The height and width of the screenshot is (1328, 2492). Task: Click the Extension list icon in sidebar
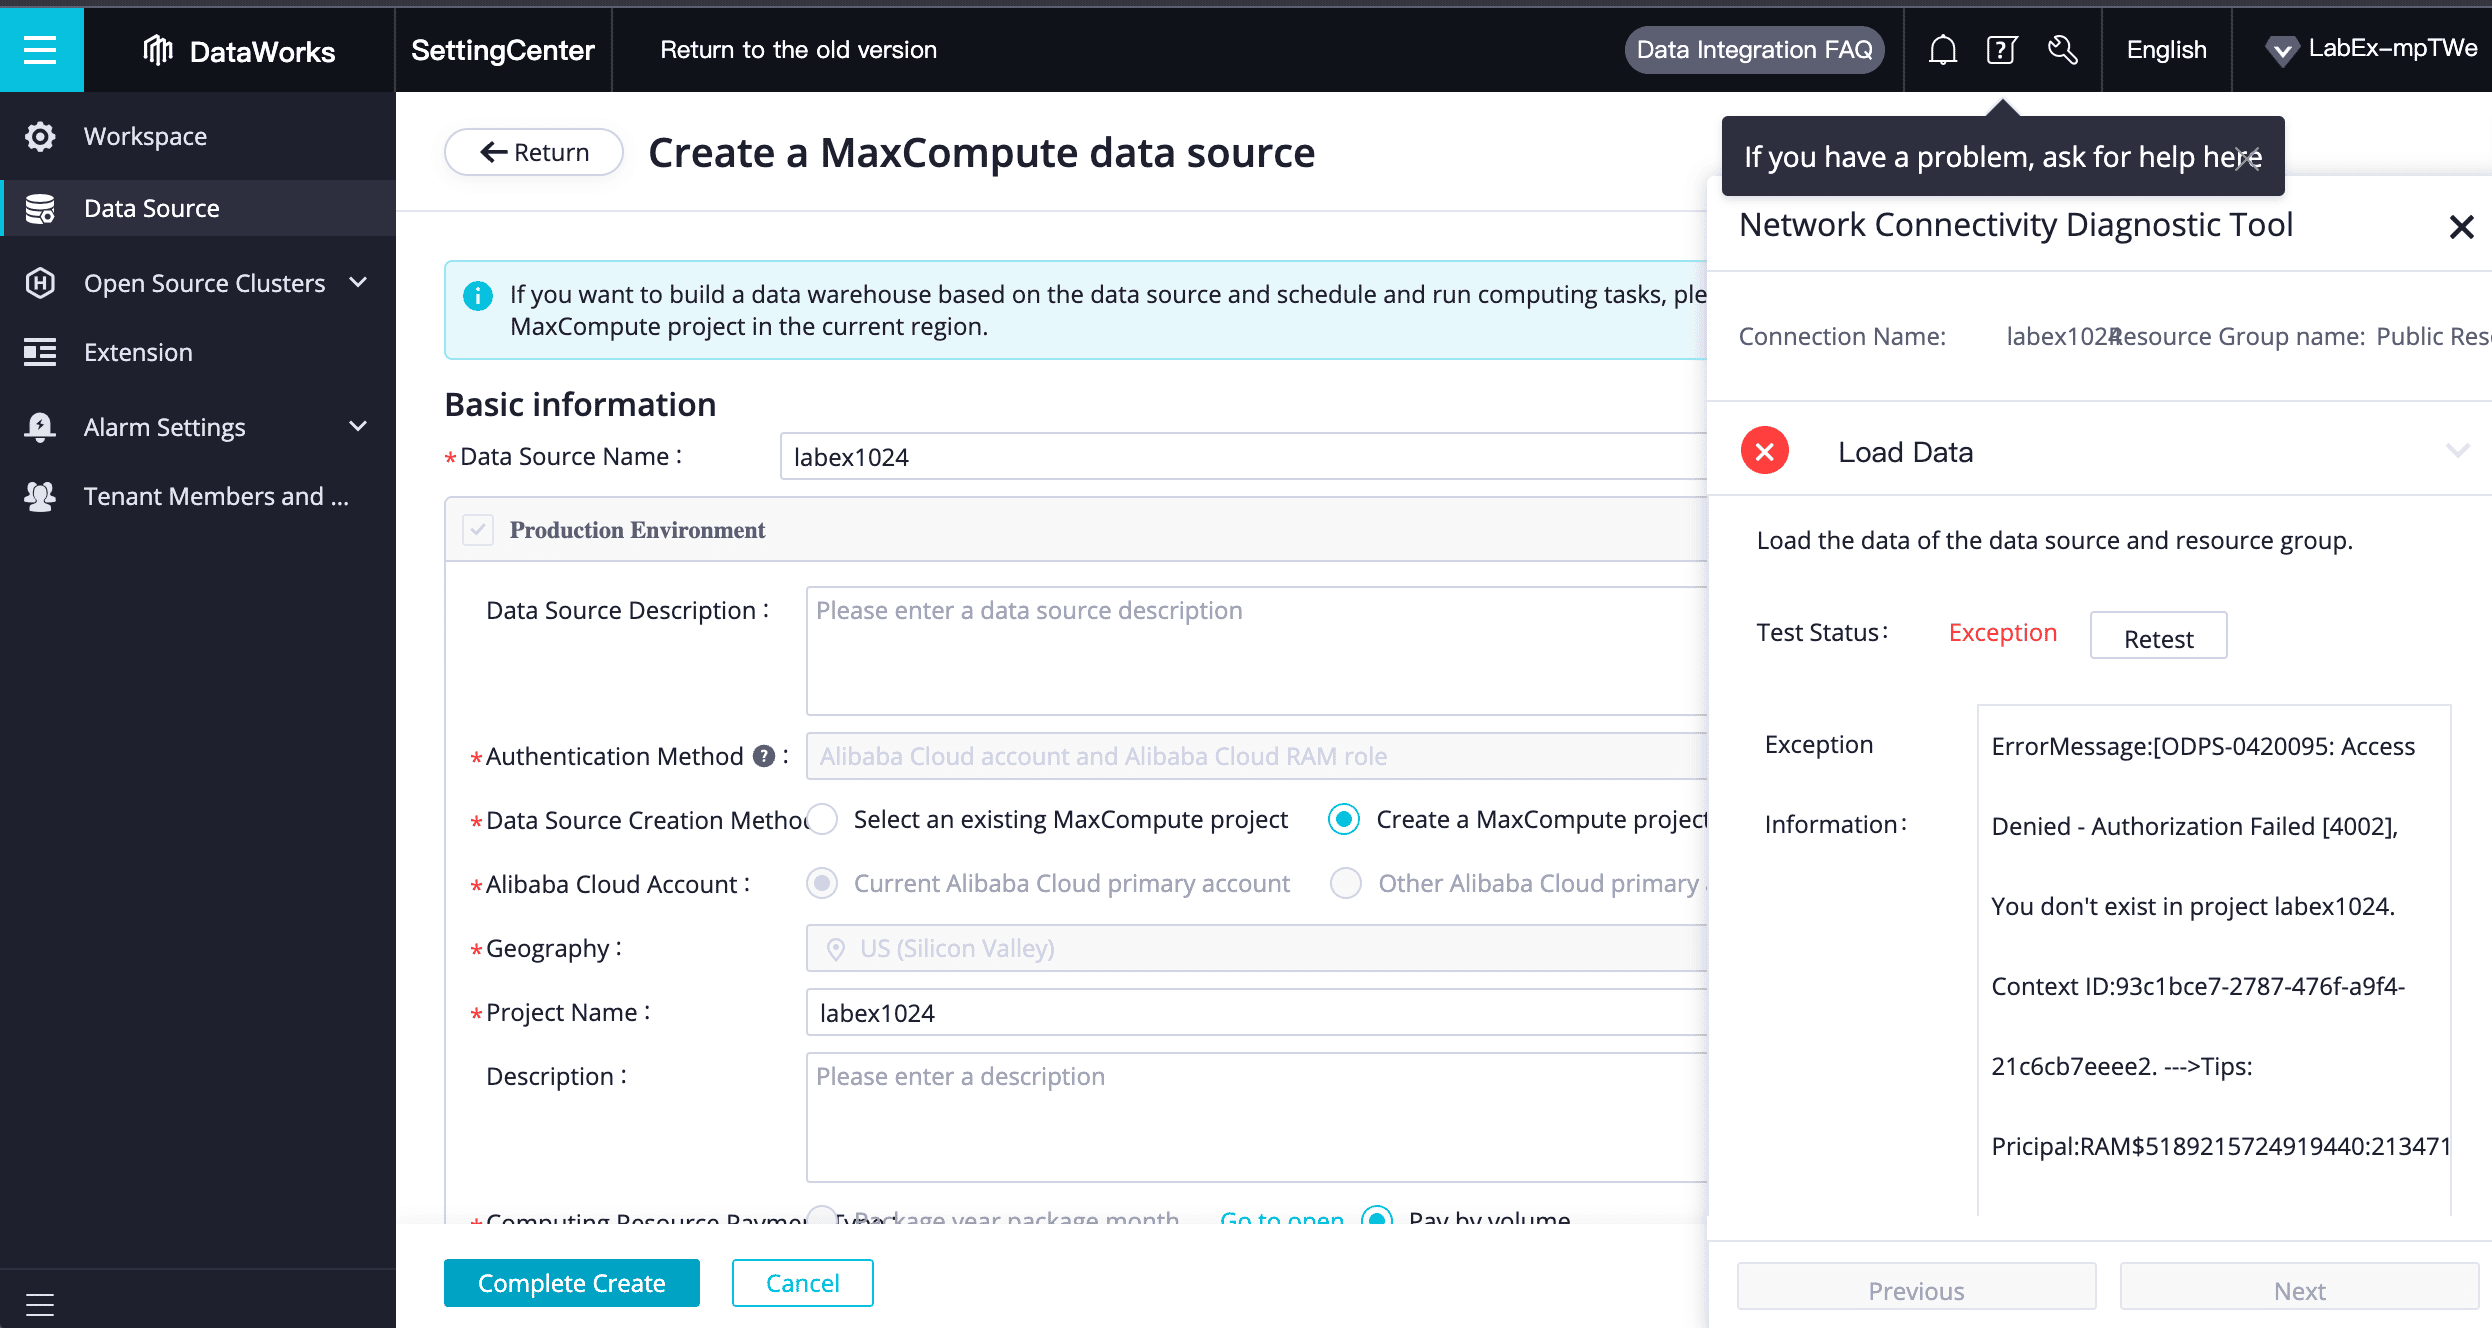point(40,352)
